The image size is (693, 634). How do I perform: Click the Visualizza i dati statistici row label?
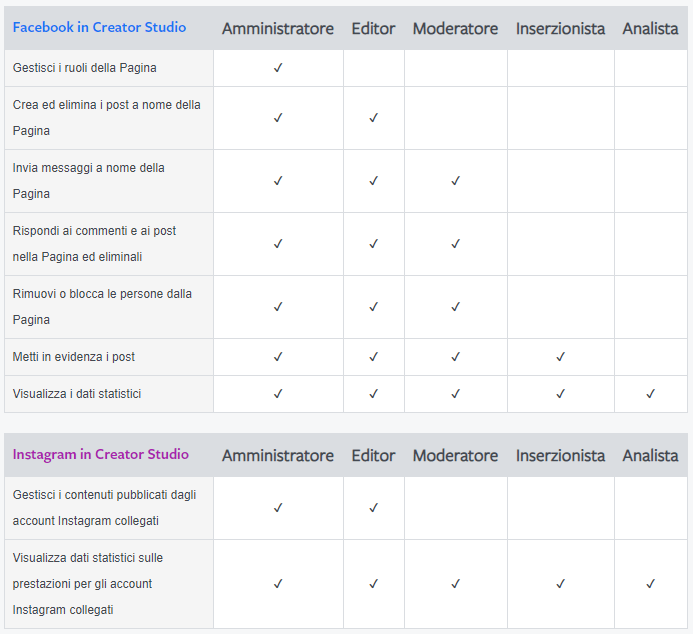click(x=77, y=394)
